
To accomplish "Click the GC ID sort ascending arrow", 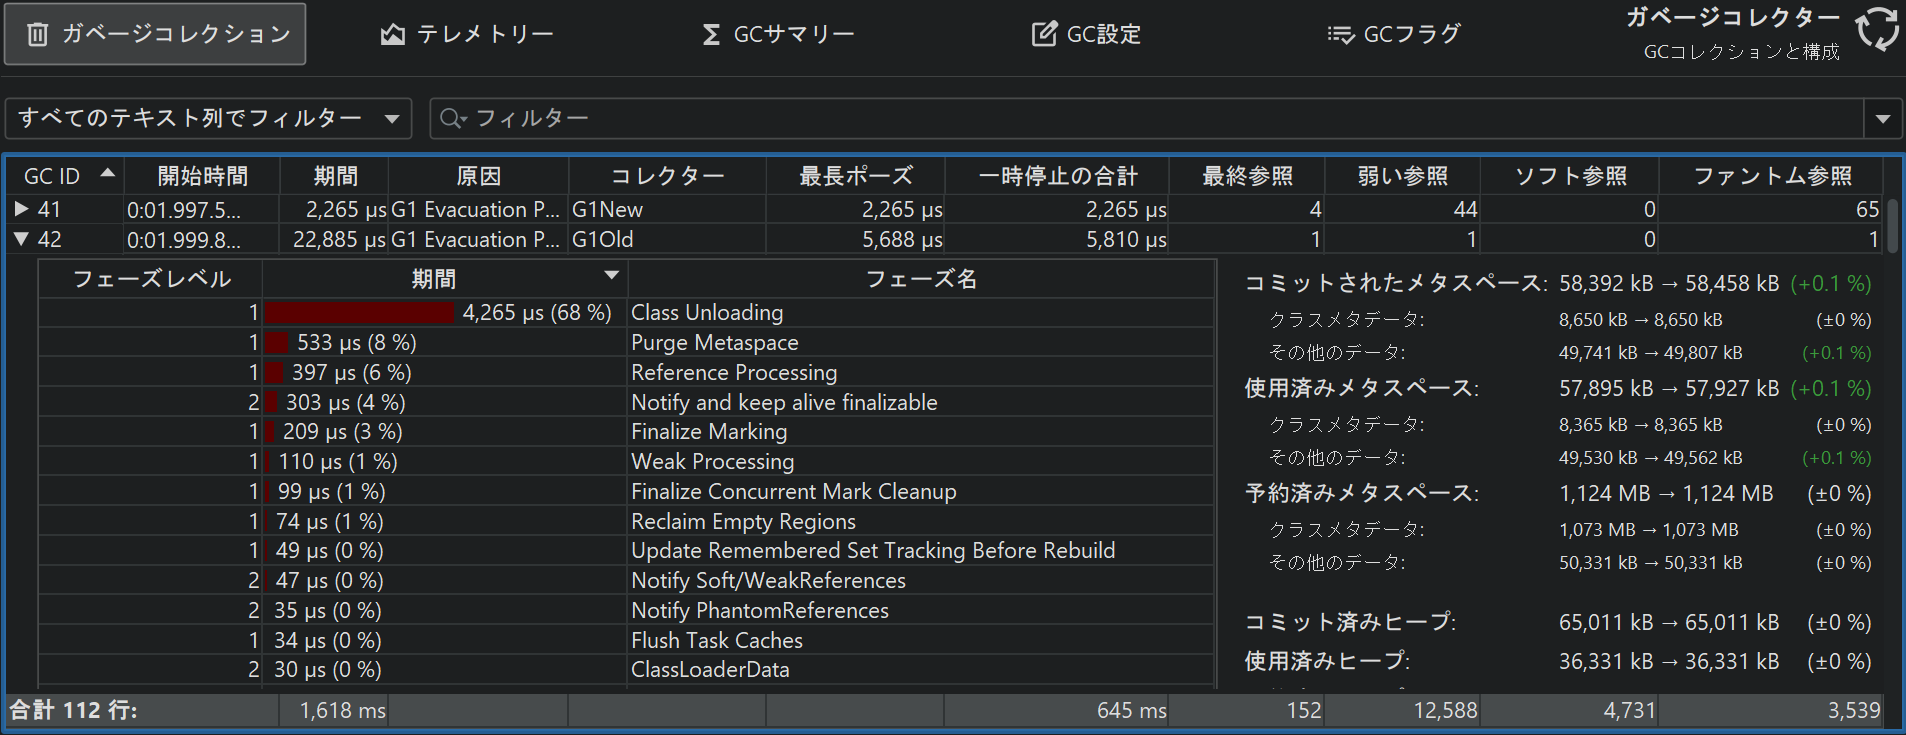I will [107, 173].
